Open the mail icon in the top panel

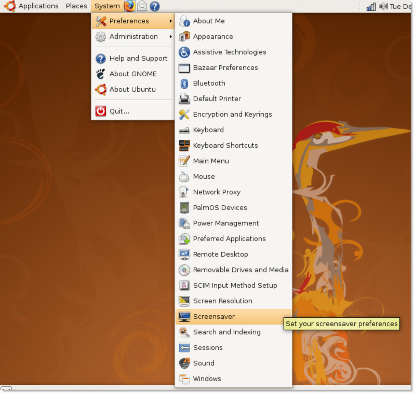coord(142,6)
